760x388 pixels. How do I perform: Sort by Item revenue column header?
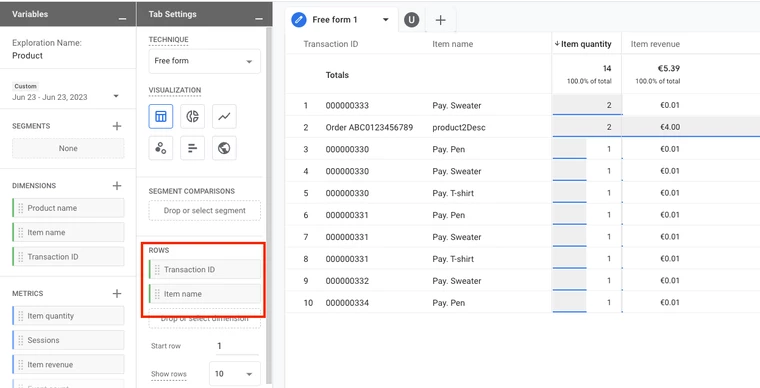(655, 44)
